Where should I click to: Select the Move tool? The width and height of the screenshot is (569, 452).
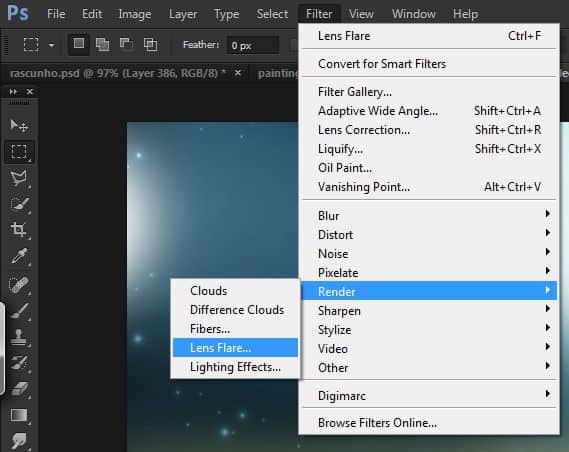19,126
